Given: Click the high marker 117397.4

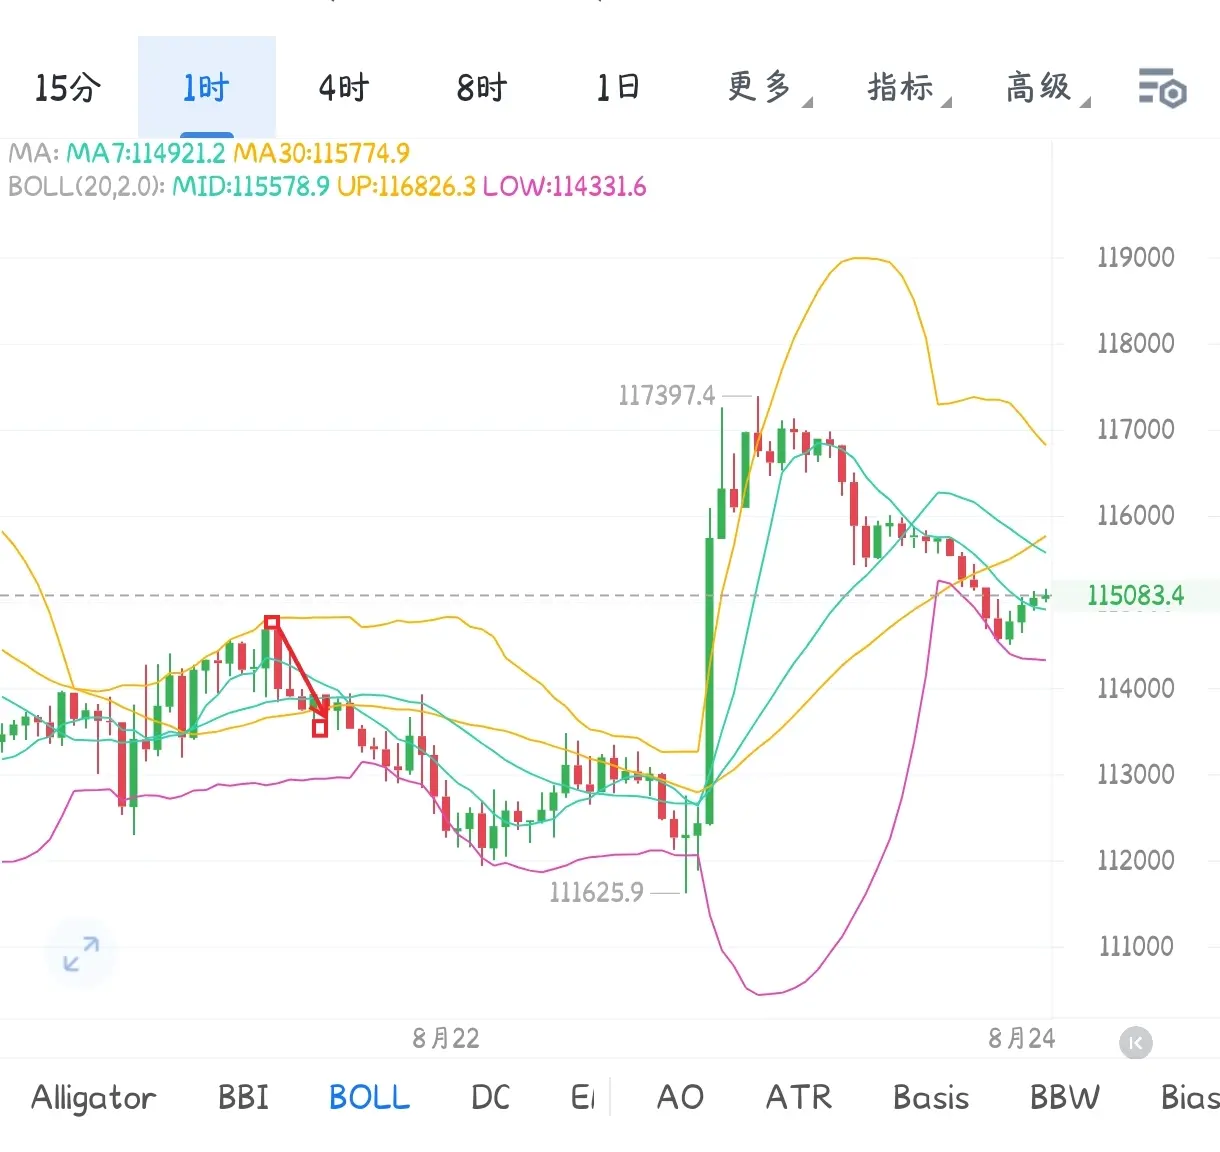Looking at the screenshot, I should pos(667,396).
